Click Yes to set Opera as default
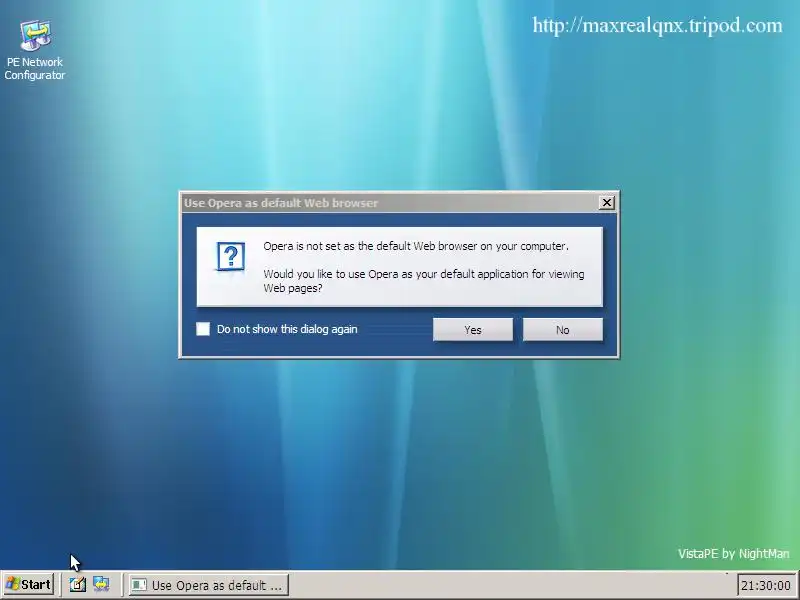800x600 pixels. (x=473, y=330)
